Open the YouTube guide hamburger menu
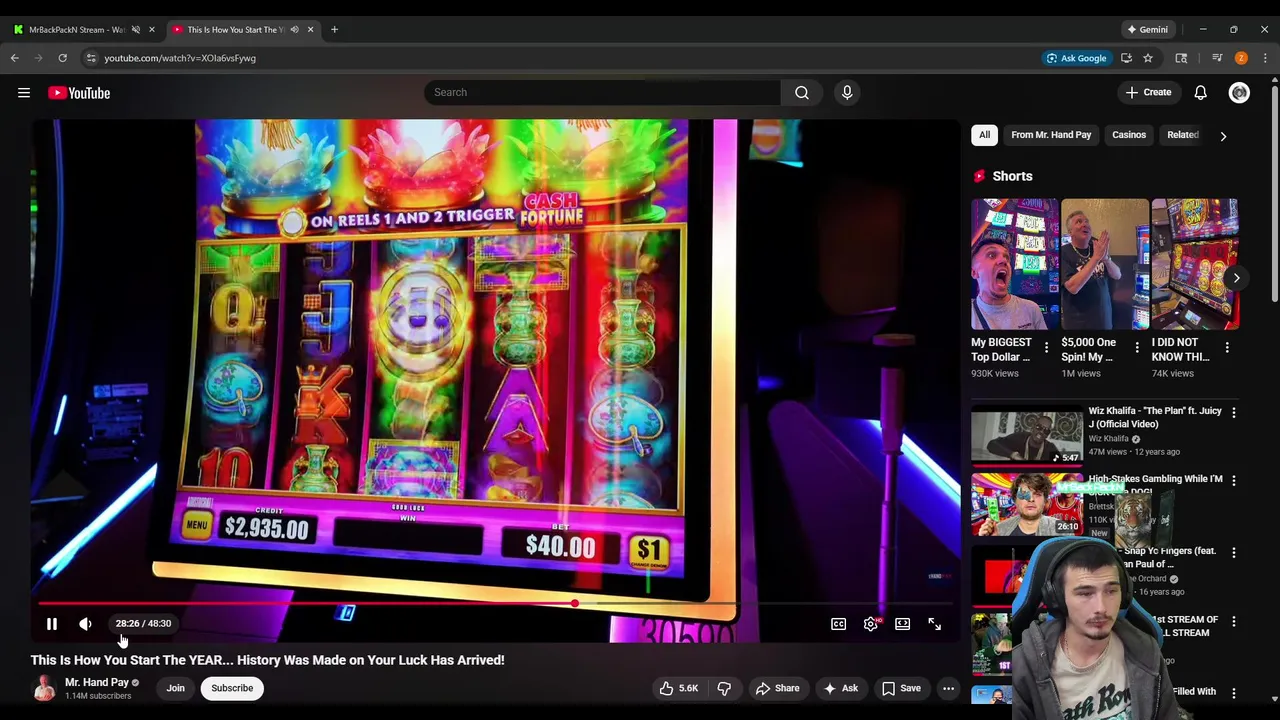 pyautogui.click(x=24, y=93)
